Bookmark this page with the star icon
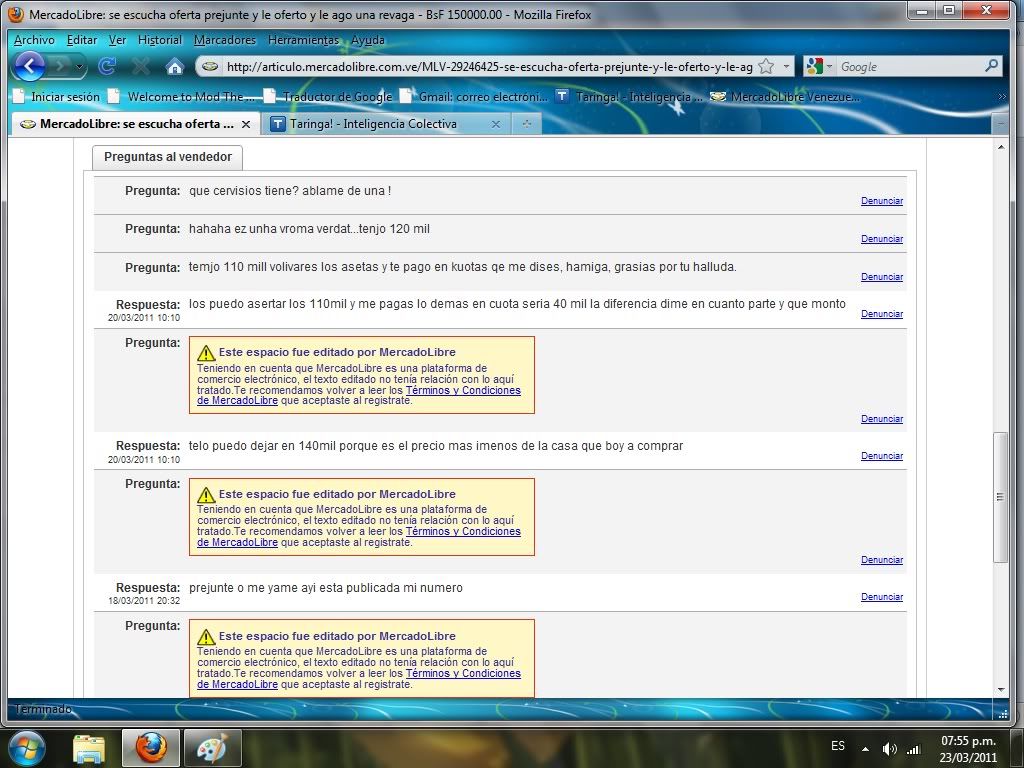 click(x=767, y=66)
